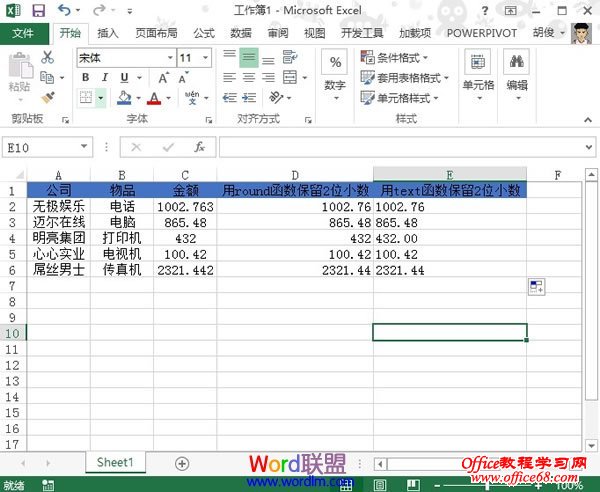The height and width of the screenshot is (492, 600).
Task: Click vertical scrollbar down arrow
Action: pos(591,446)
